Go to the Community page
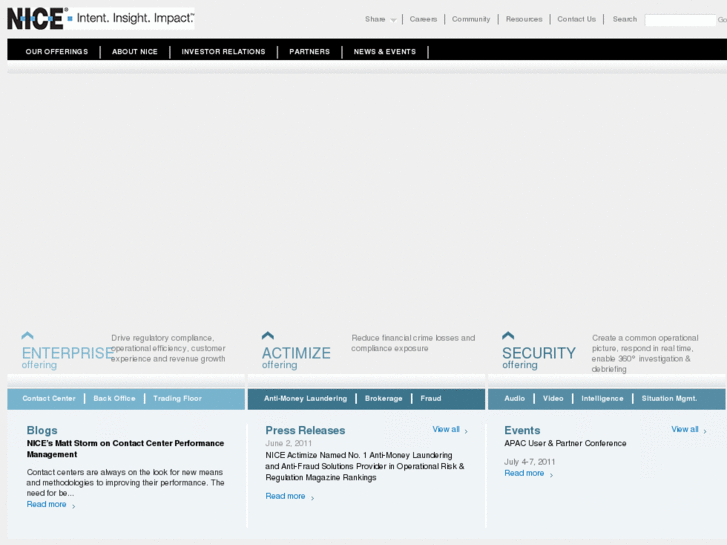727x545 pixels. [x=471, y=19]
